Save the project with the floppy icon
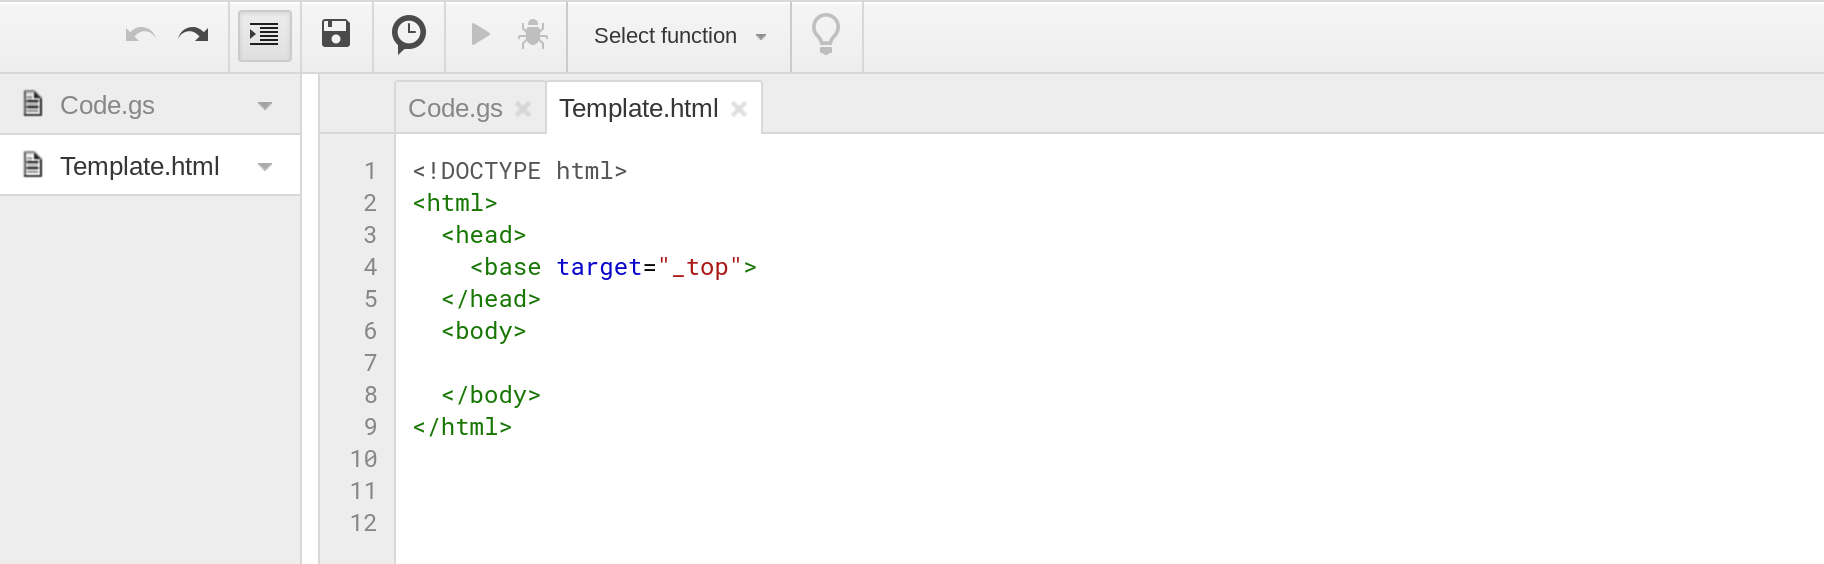The width and height of the screenshot is (1824, 564). point(336,34)
